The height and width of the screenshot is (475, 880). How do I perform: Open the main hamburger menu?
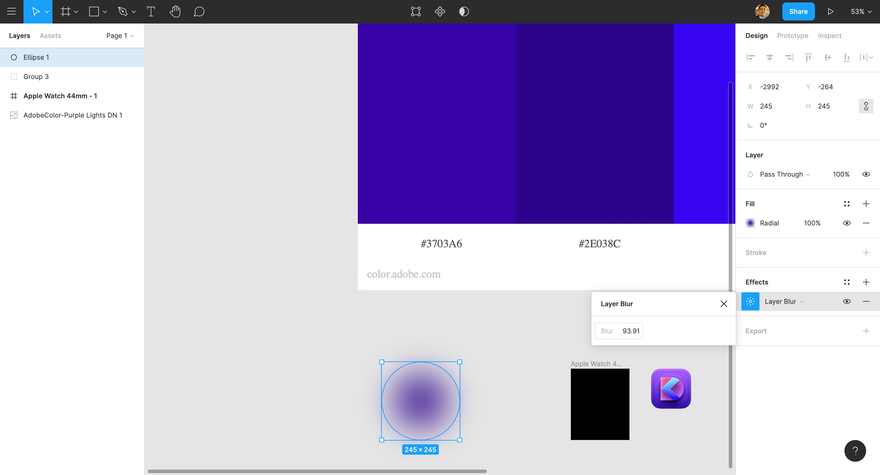tap(11, 11)
